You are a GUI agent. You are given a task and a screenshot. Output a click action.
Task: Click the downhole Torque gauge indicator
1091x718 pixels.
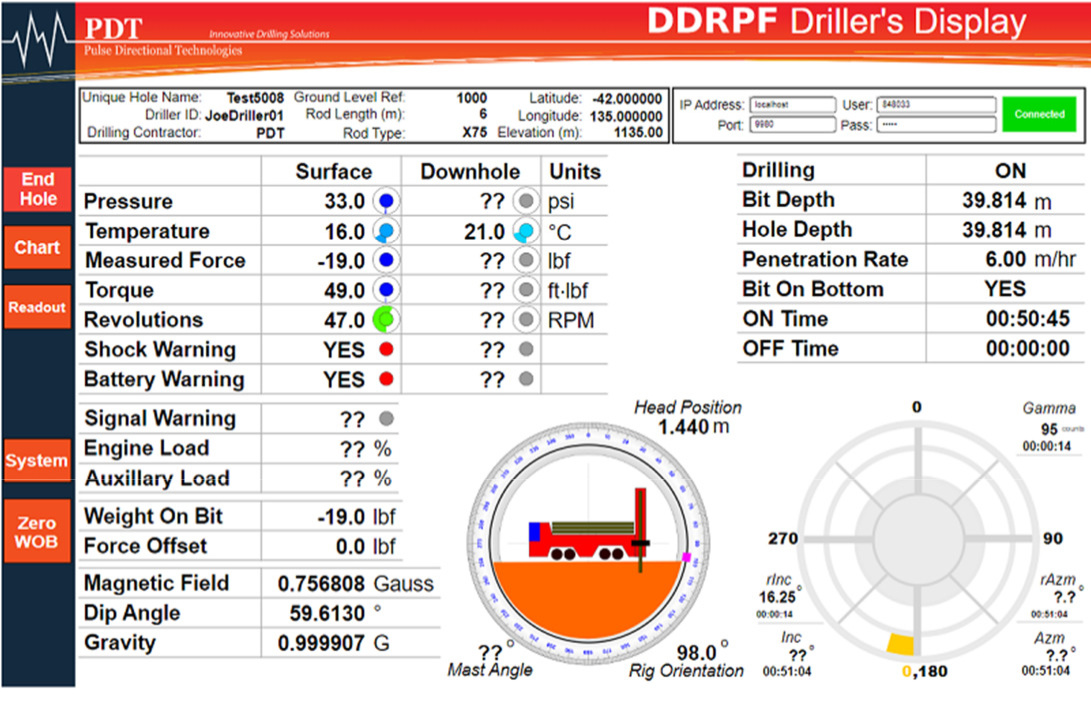point(527,289)
